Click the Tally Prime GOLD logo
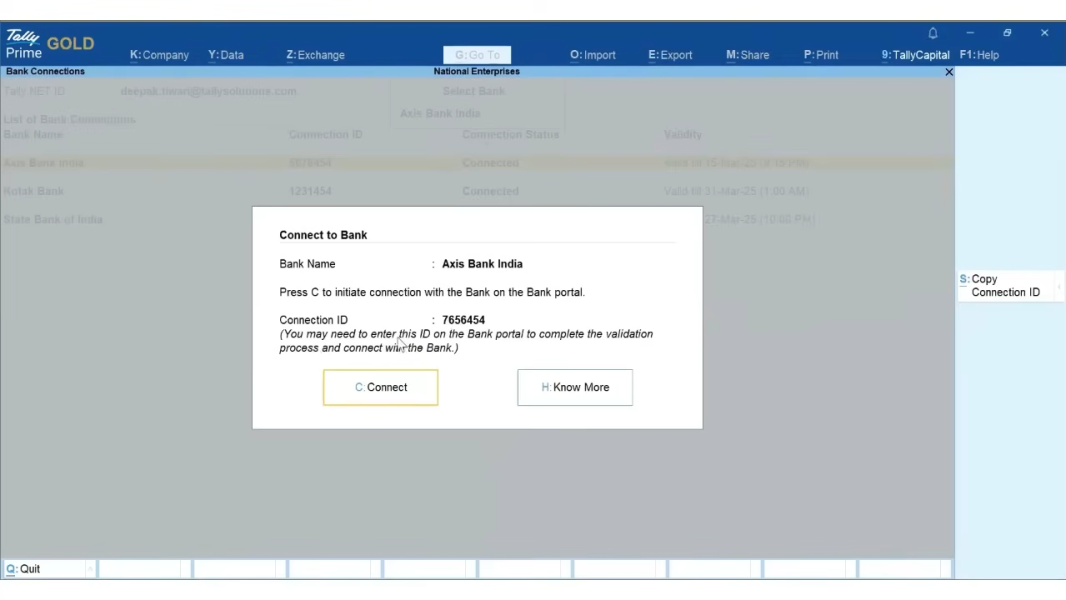Screen dimensions: 1066x600 click(50, 43)
